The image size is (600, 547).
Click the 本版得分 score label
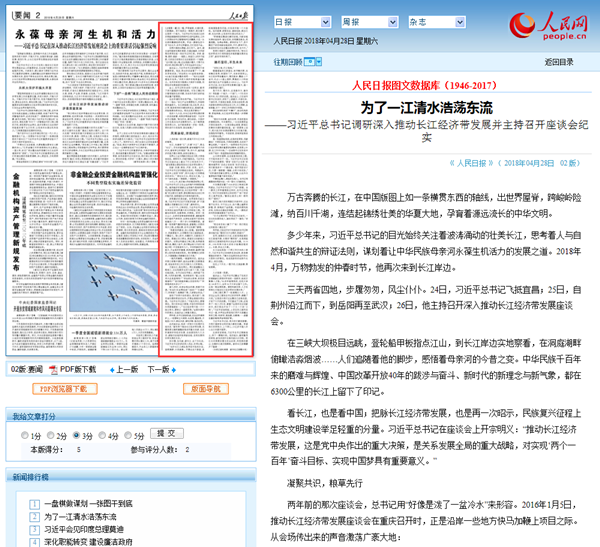tap(47, 450)
